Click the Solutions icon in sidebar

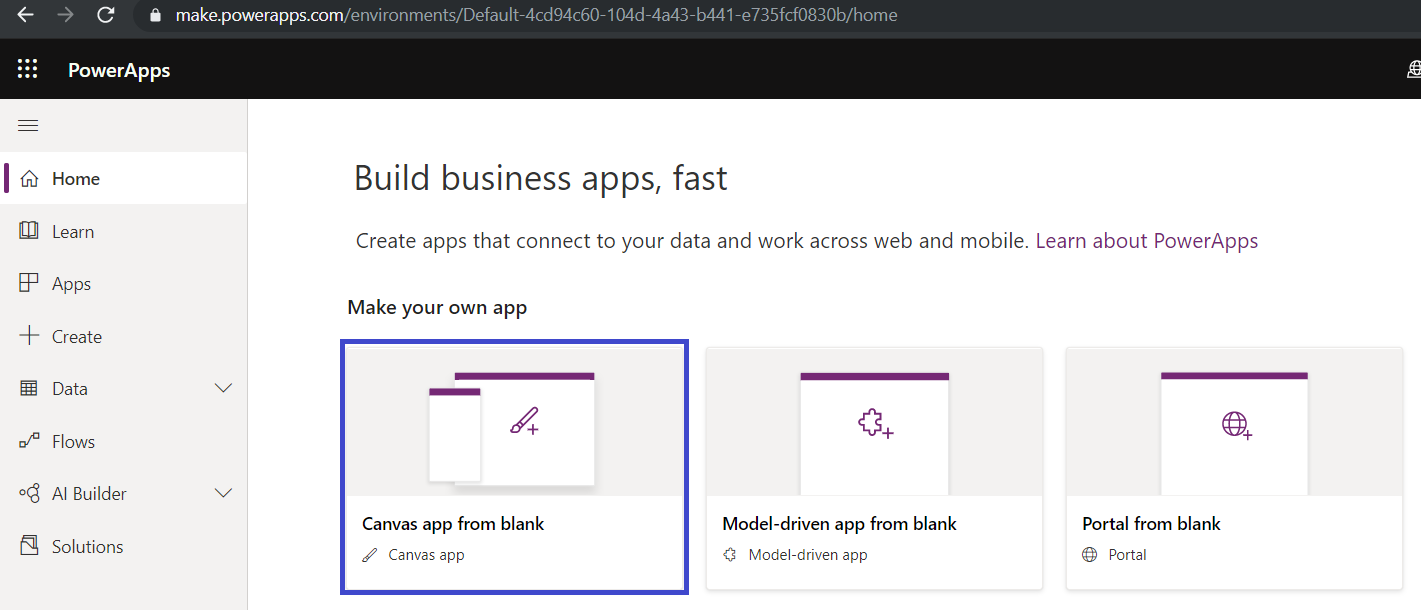pyautogui.click(x=29, y=546)
